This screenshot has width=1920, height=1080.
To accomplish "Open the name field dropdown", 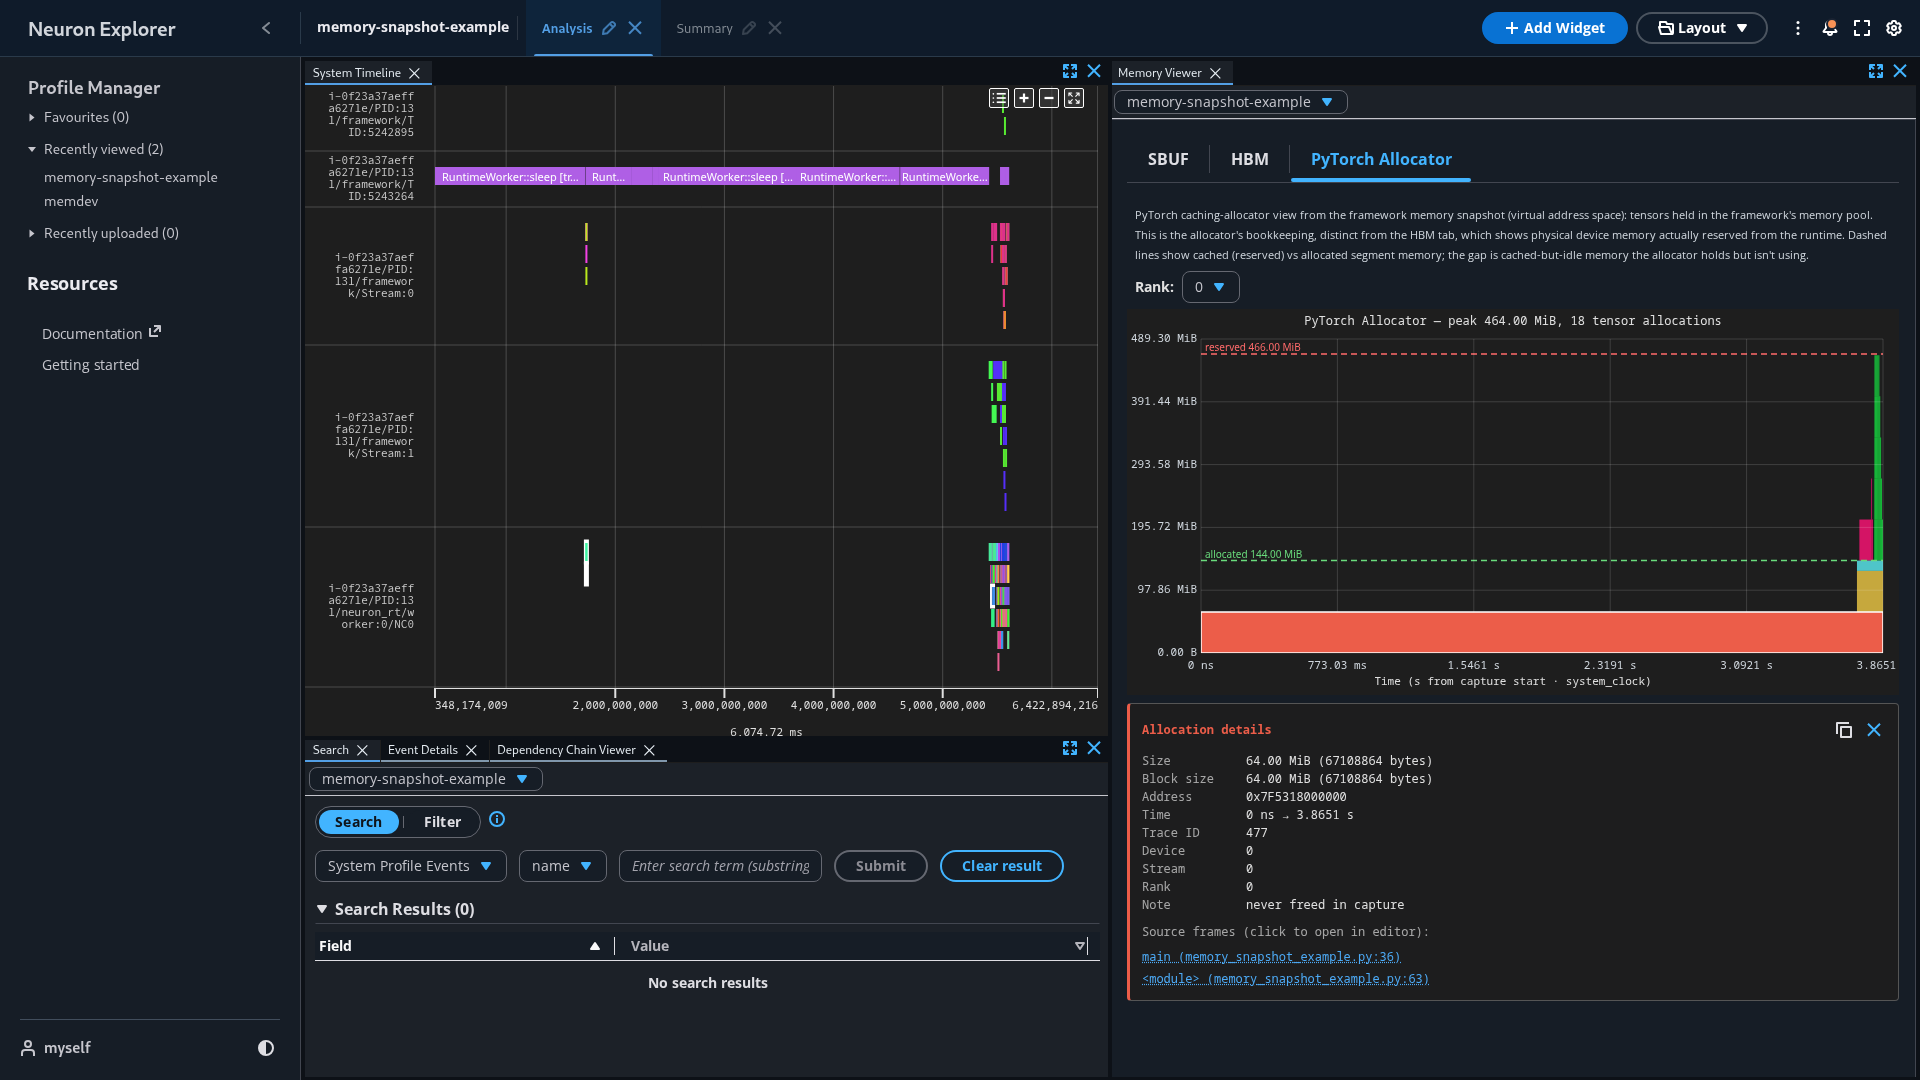I will coord(562,866).
